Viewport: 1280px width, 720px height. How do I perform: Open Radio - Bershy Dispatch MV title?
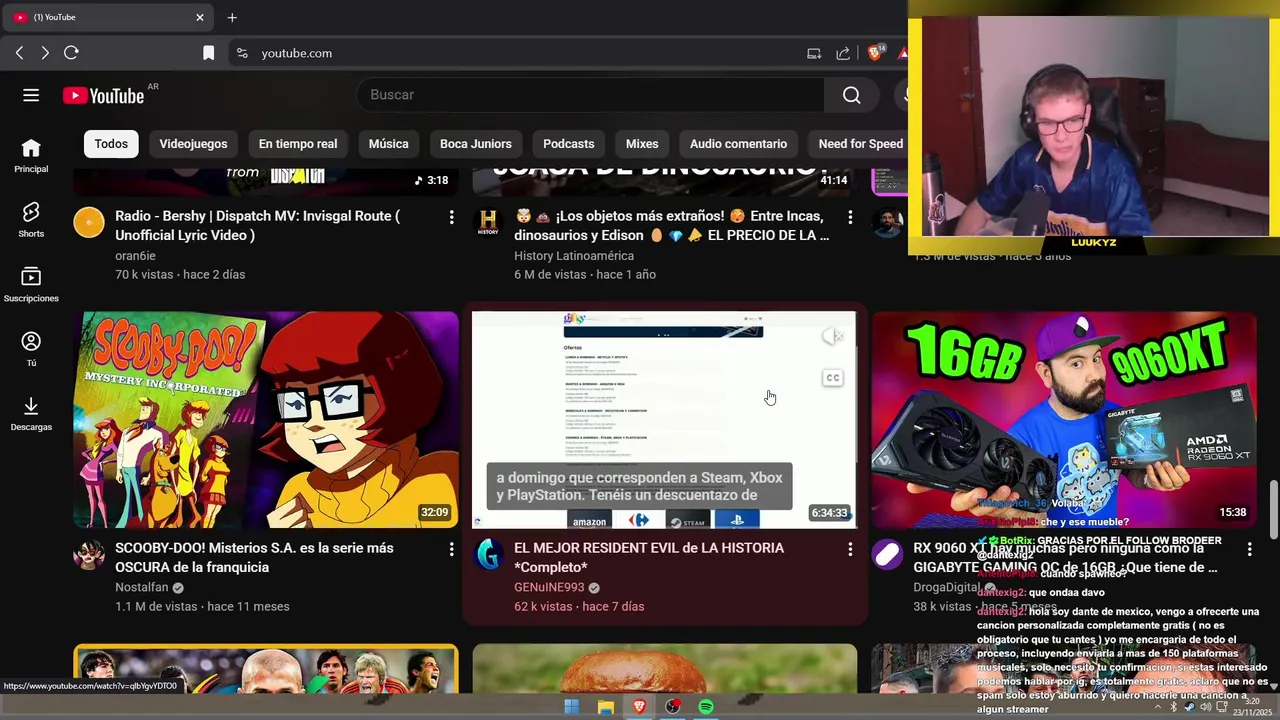click(257, 226)
